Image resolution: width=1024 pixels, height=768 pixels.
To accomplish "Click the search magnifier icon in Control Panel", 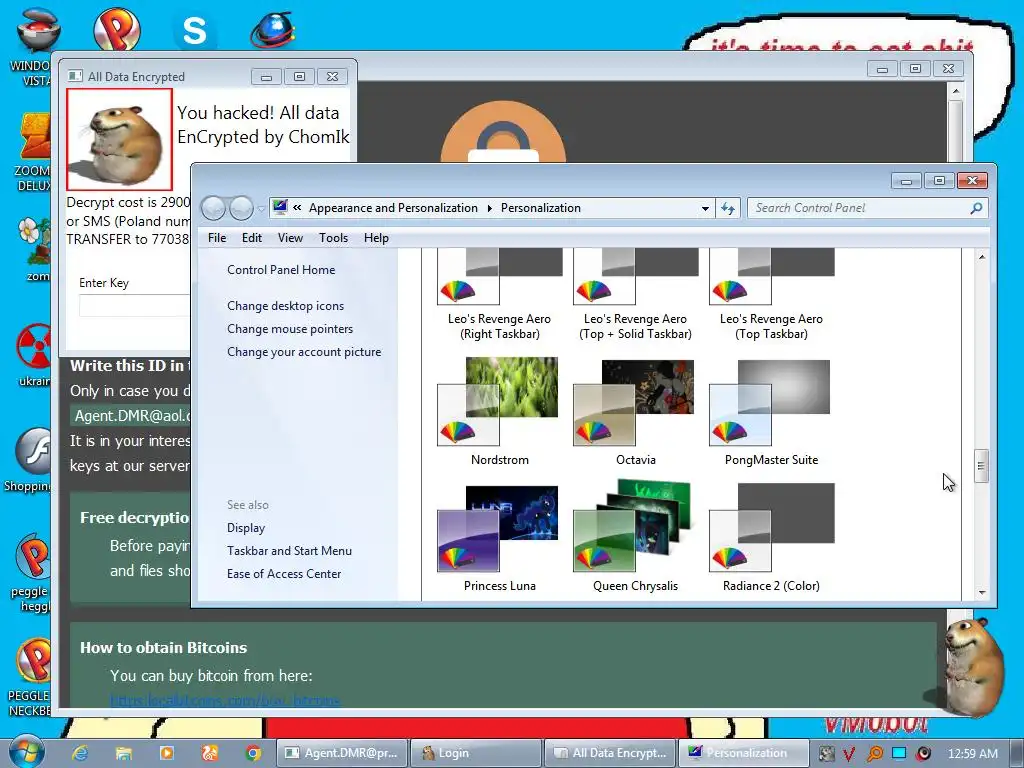I will tap(976, 208).
